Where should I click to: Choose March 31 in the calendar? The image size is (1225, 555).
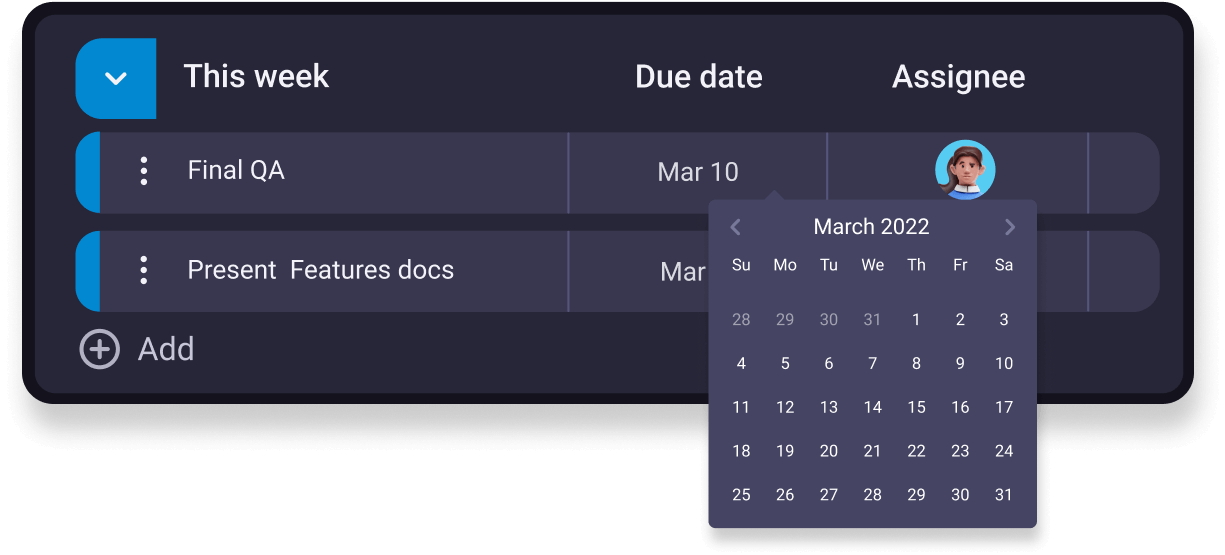pyautogui.click(x=1004, y=495)
